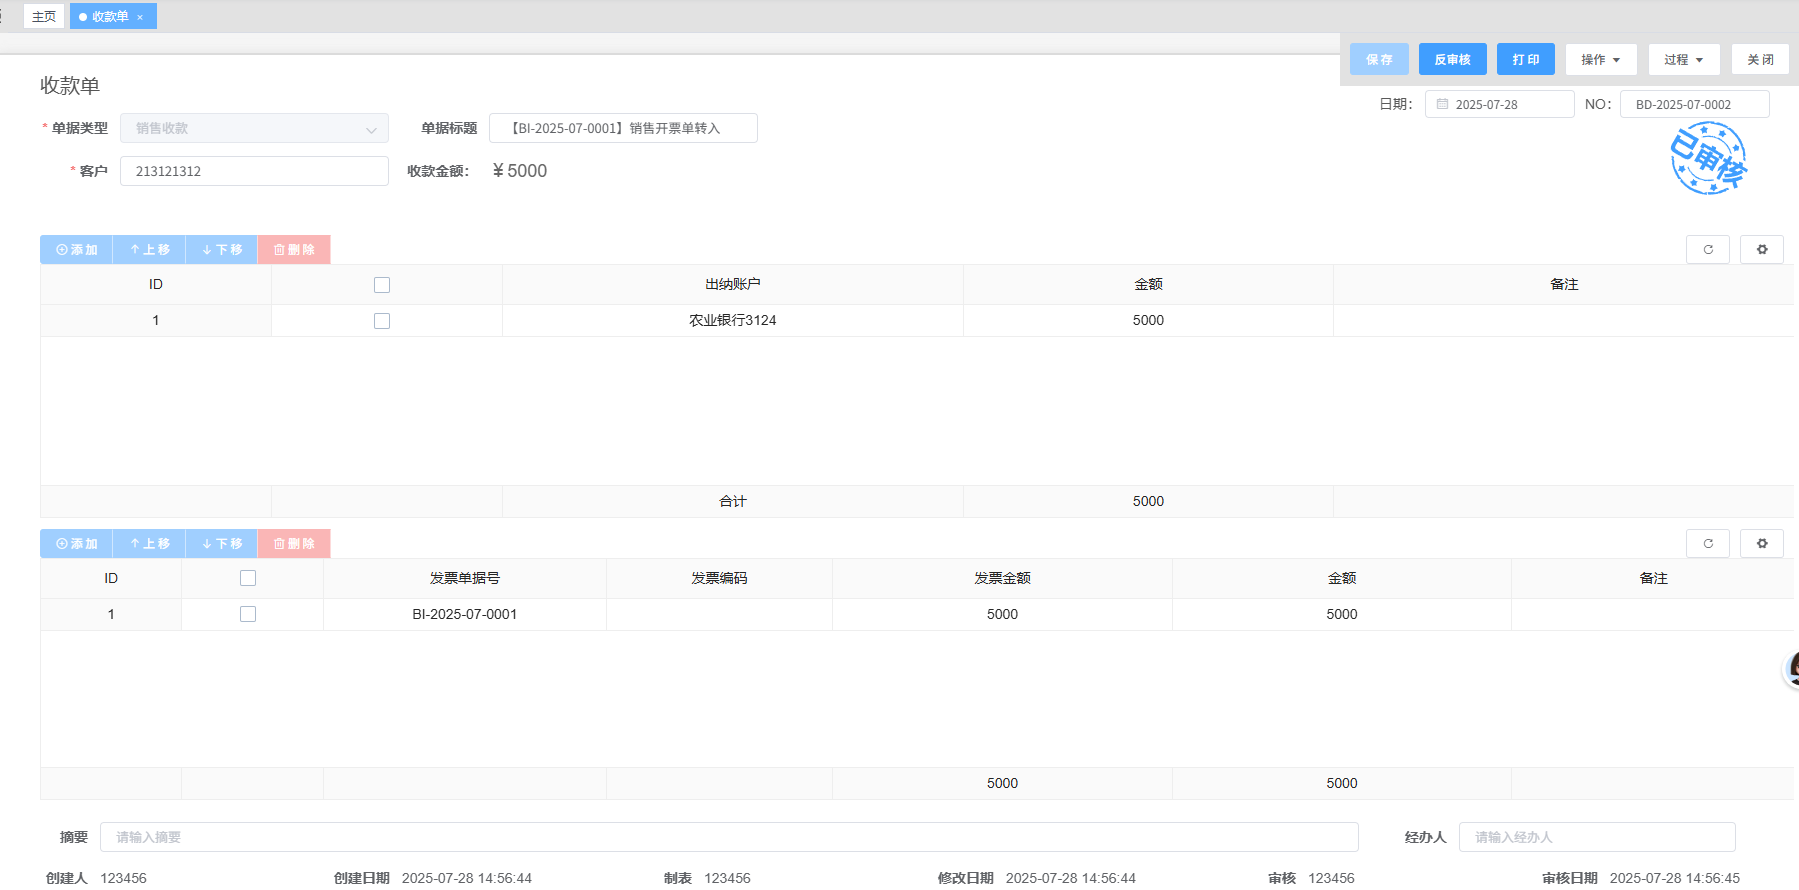Click the 删除 trash button above invoice table
Image resolution: width=1799 pixels, height=890 pixels.
pyautogui.click(x=294, y=544)
